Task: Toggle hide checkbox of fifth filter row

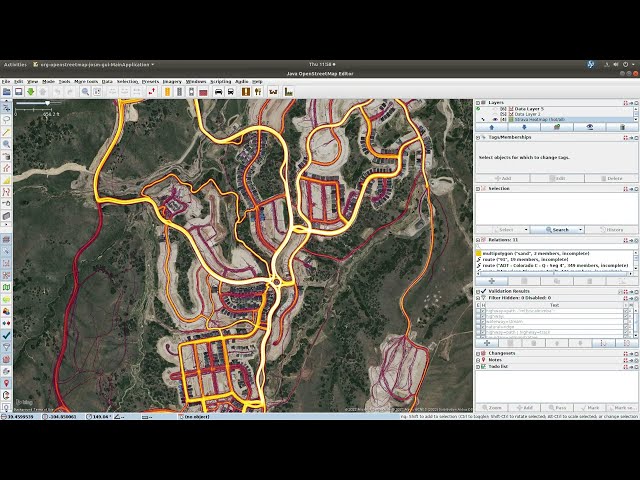Action: tap(483, 332)
